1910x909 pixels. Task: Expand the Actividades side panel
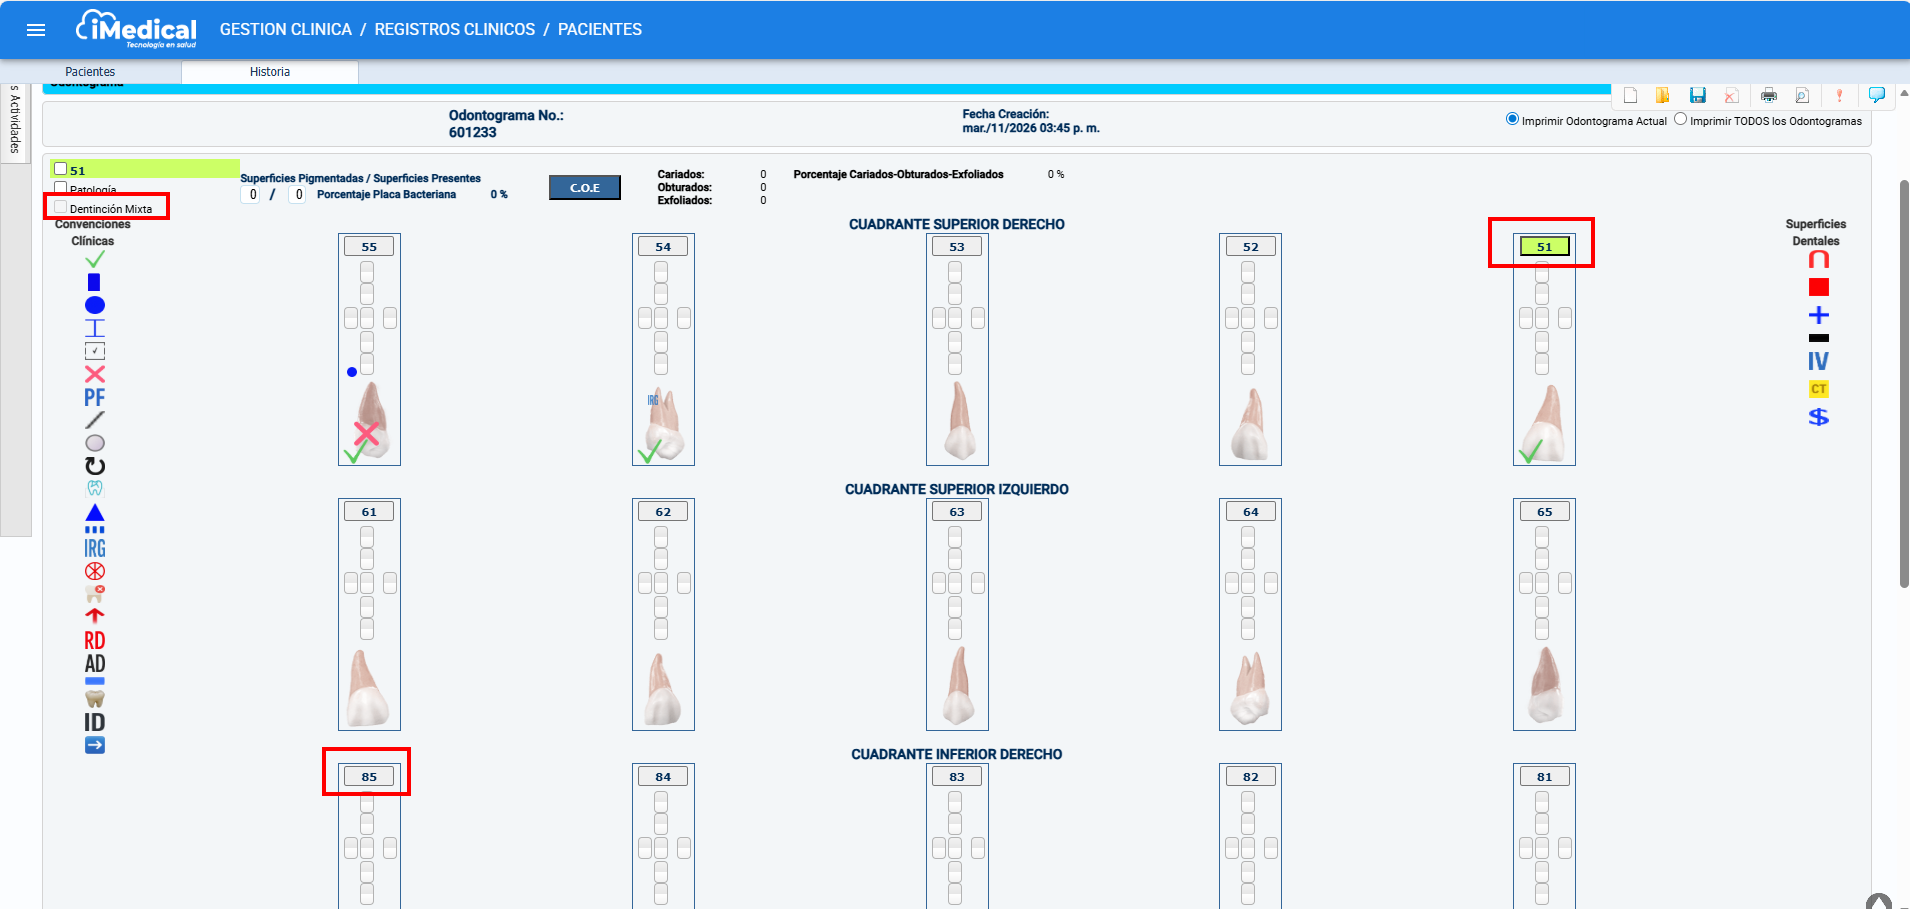pos(15,120)
